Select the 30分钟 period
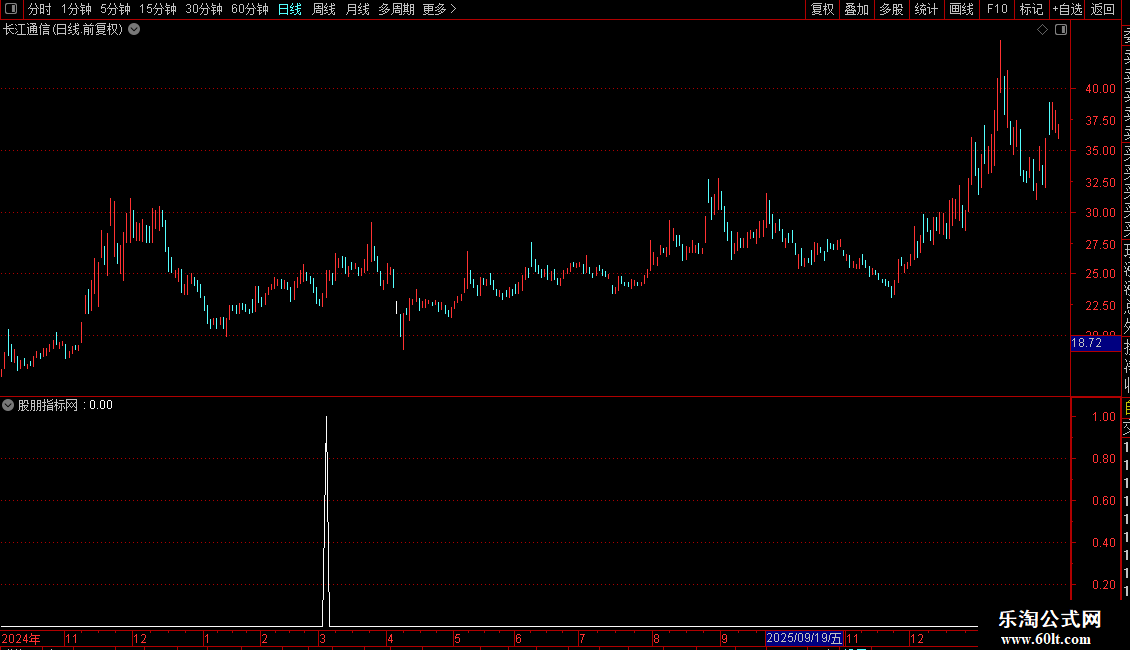Image resolution: width=1130 pixels, height=650 pixels. [204, 9]
